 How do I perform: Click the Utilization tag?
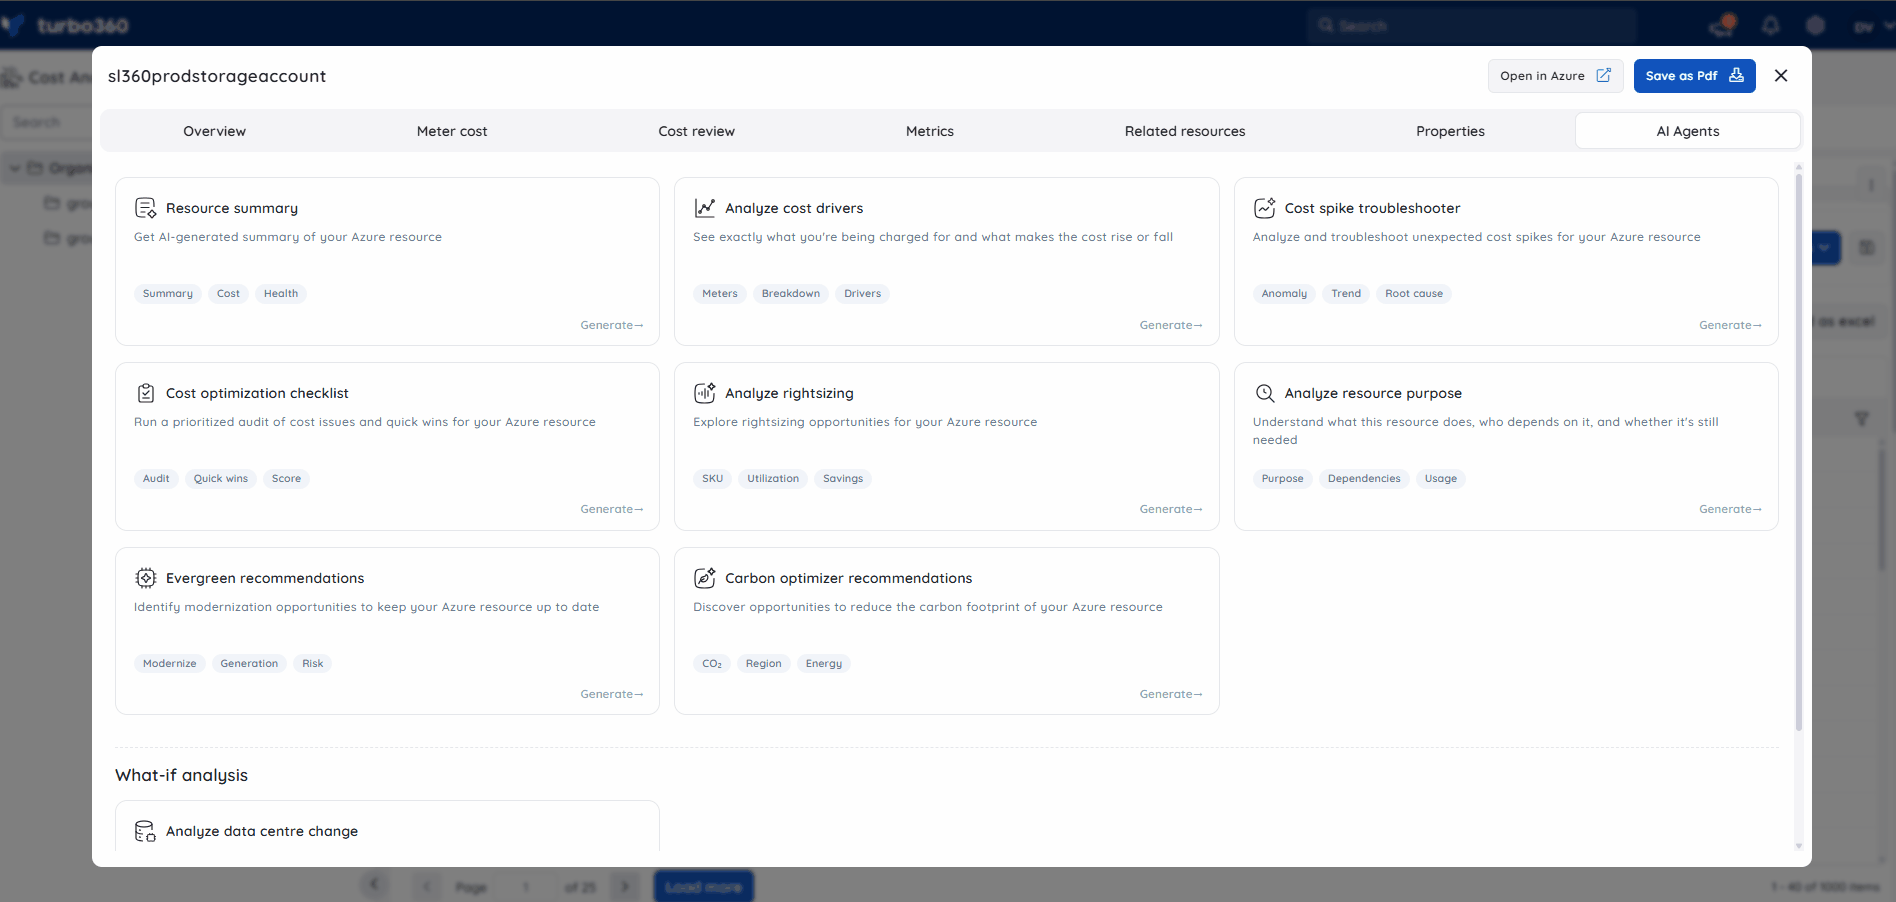[x=773, y=479]
